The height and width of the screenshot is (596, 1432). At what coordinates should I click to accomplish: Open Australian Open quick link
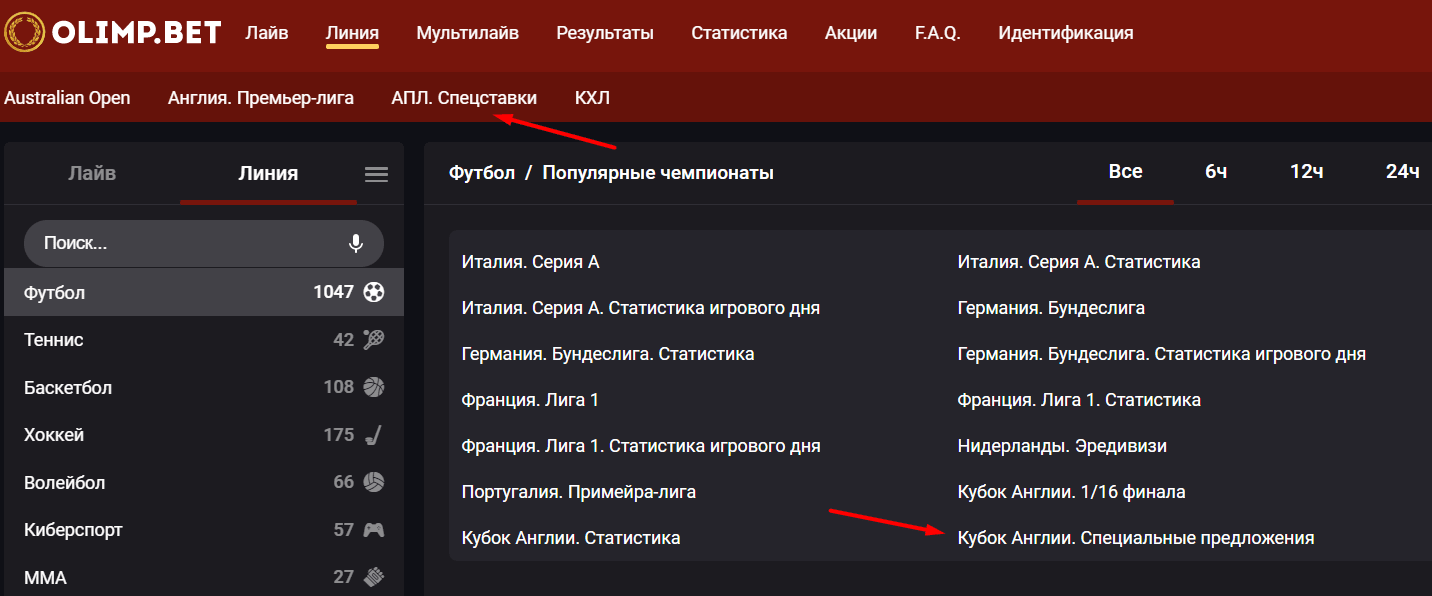[67, 98]
